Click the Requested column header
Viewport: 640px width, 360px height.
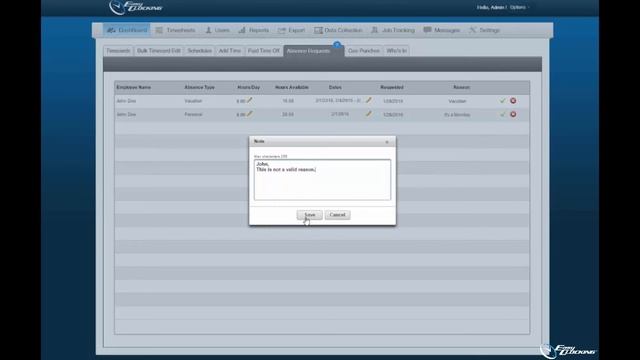tap(391, 87)
